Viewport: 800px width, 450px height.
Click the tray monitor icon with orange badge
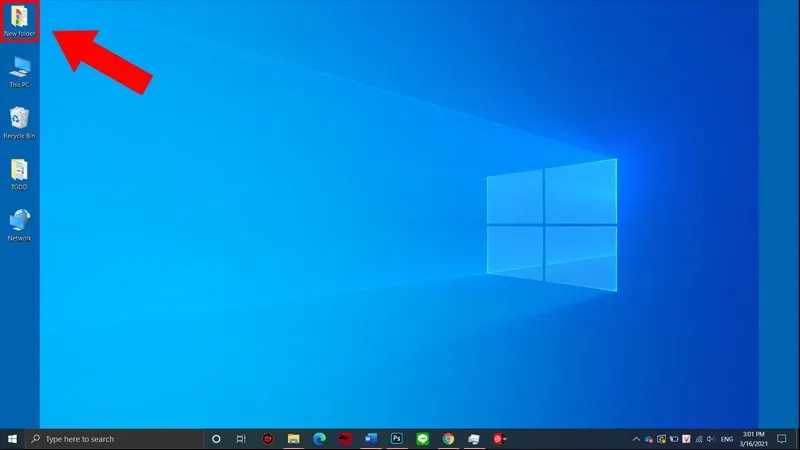661,439
